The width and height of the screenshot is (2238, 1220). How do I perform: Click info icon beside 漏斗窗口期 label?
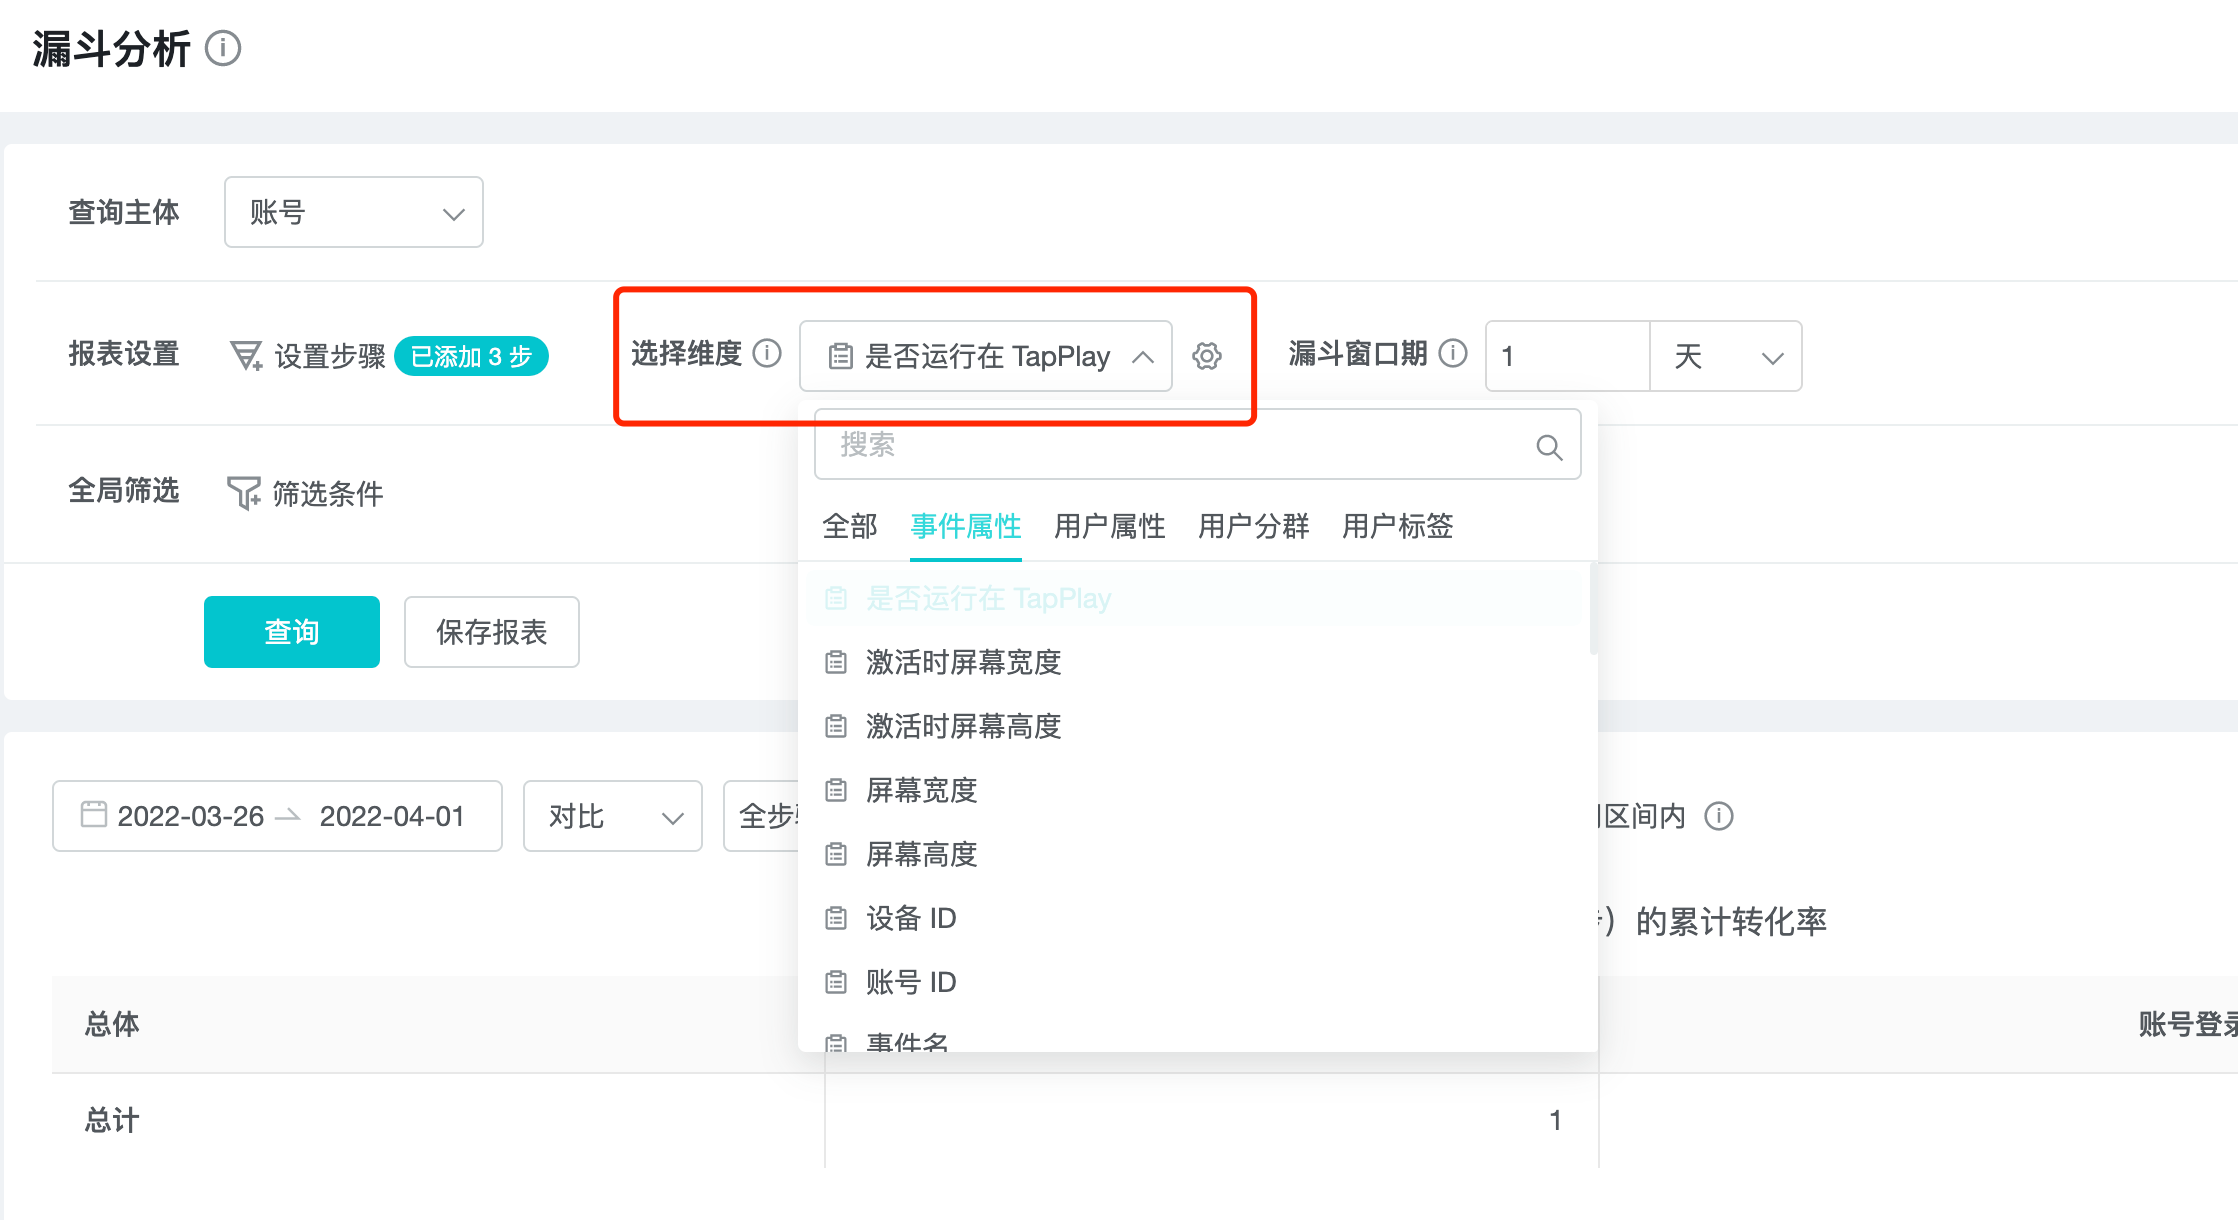coord(1453,353)
